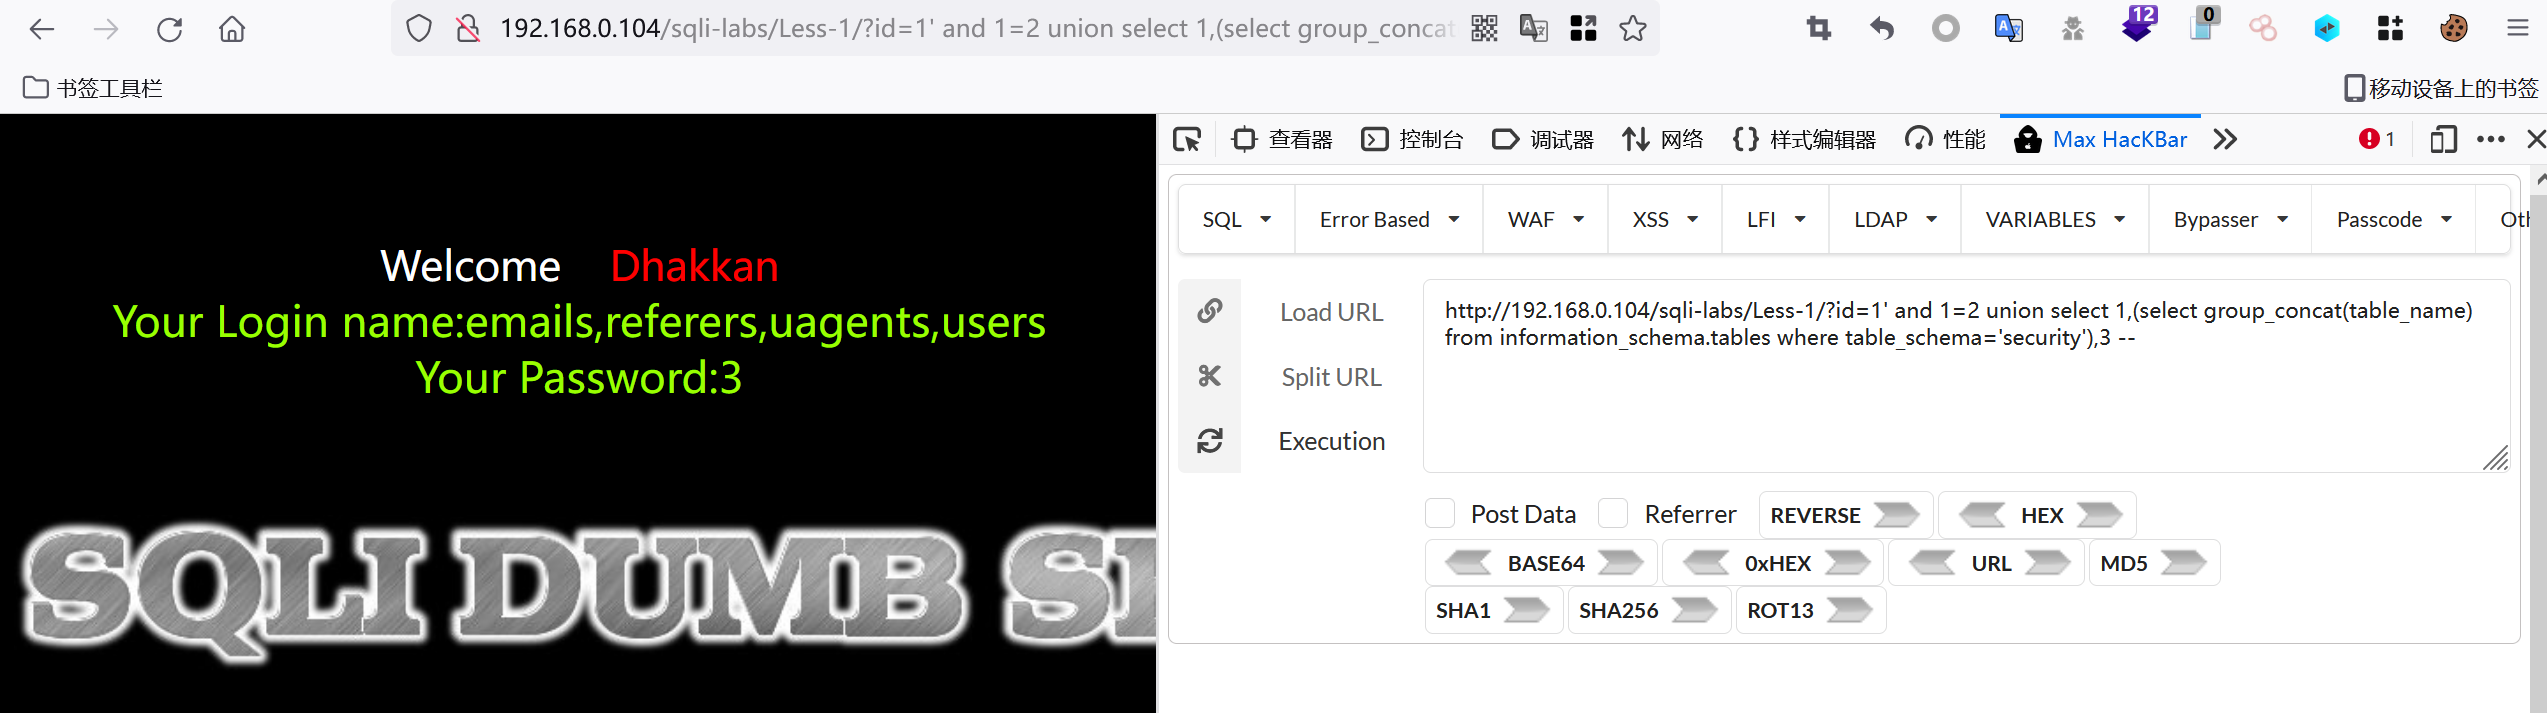
Task: Click the translate page icon in address bar
Action: [1534, 29]
